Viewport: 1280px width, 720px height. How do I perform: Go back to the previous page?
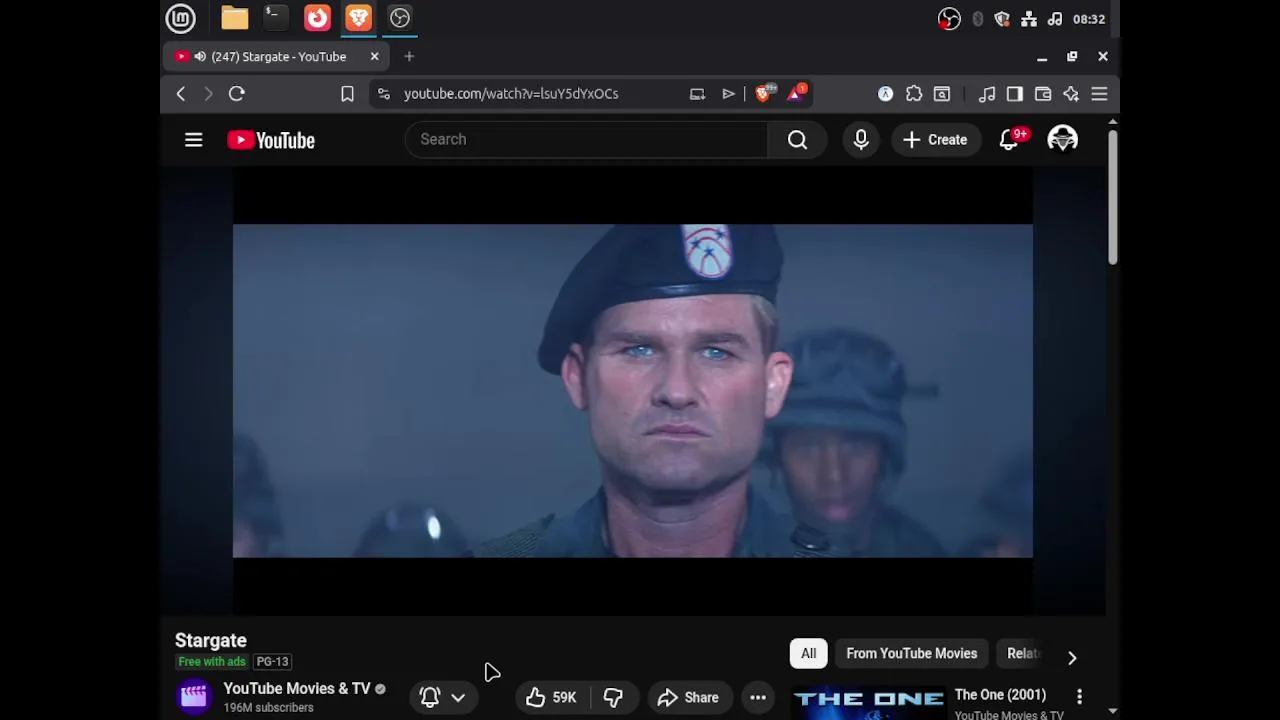181,93
